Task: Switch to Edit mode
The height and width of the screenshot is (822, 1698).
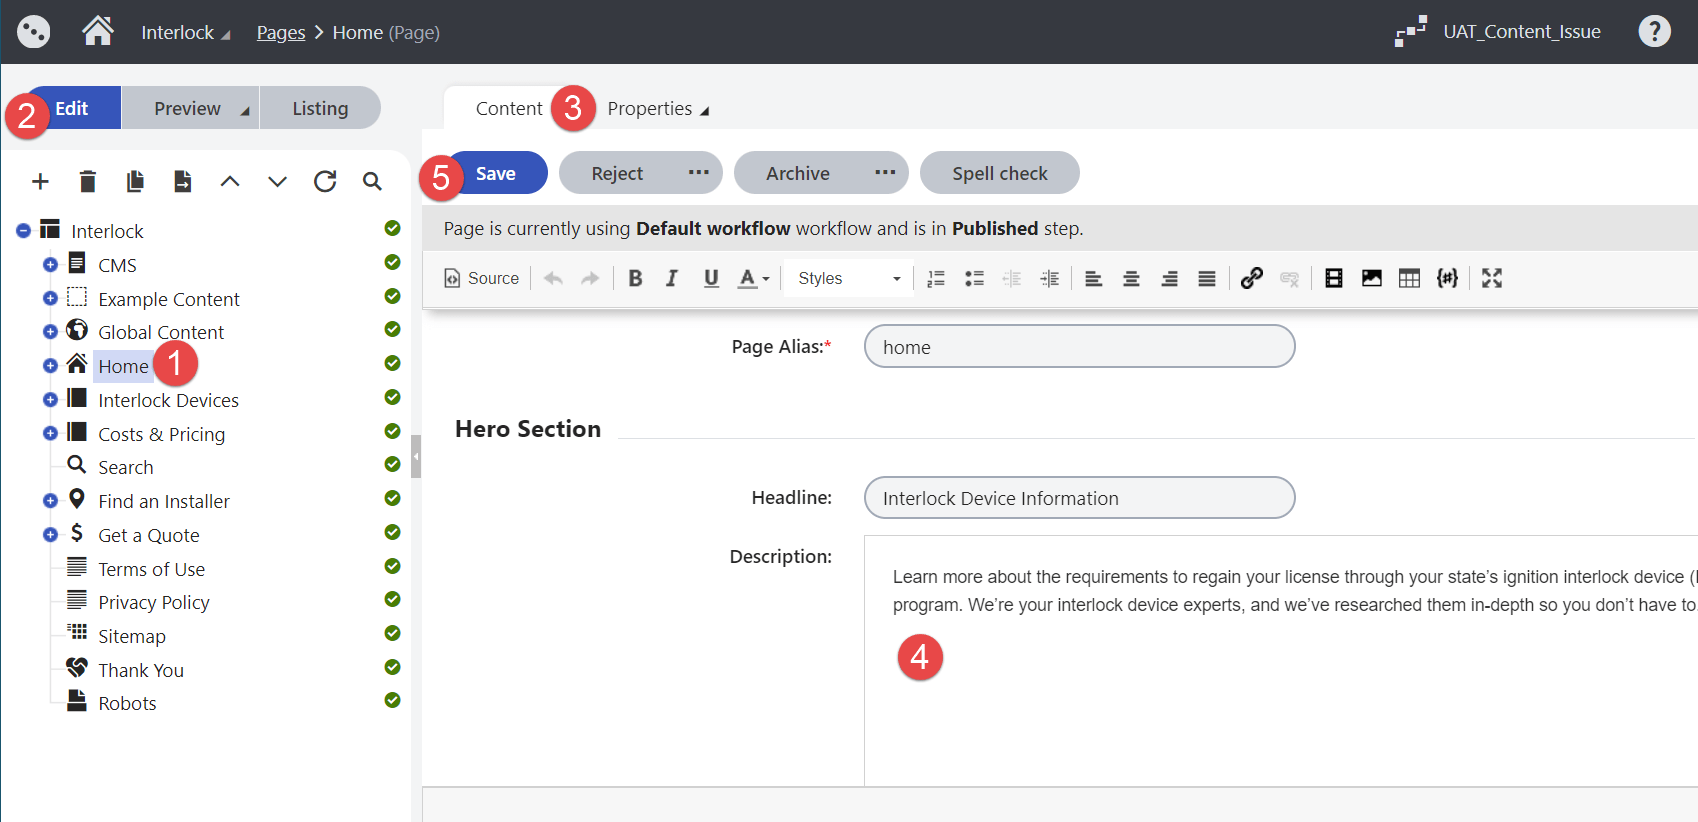Action: (72, 108)
